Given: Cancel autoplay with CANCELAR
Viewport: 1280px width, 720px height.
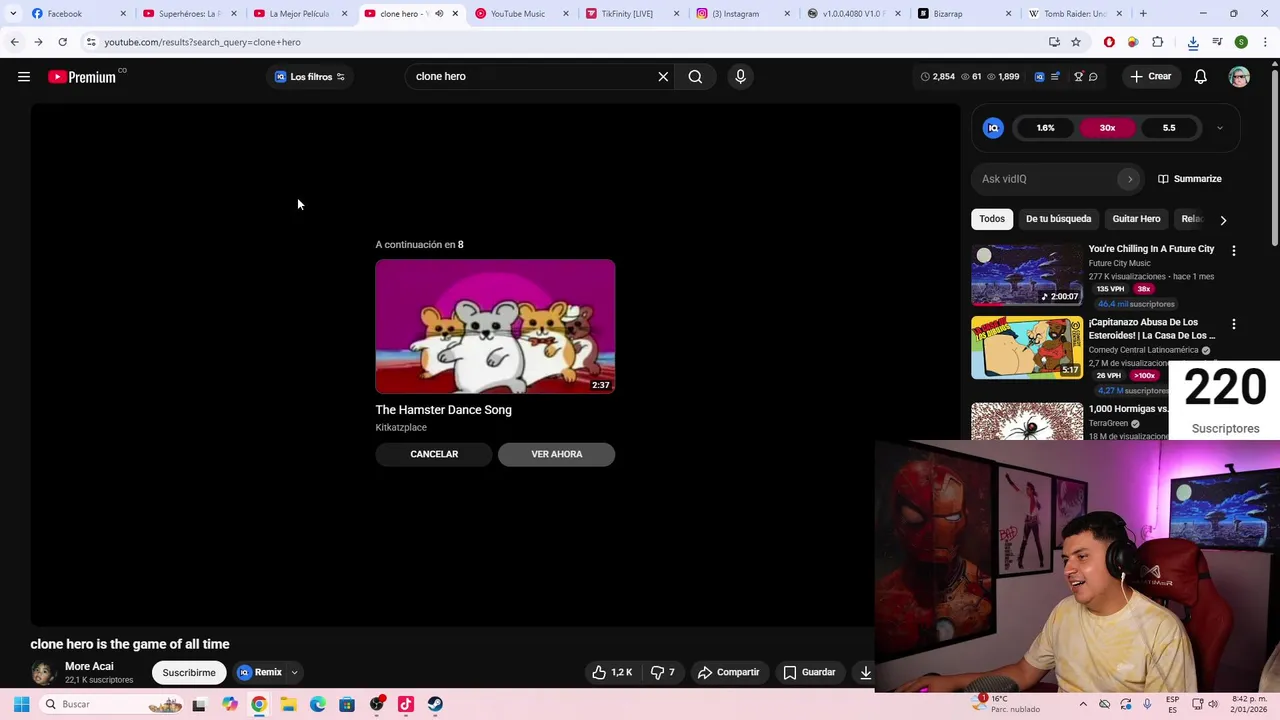Looking at the screenshot, I should coord(434,454).
